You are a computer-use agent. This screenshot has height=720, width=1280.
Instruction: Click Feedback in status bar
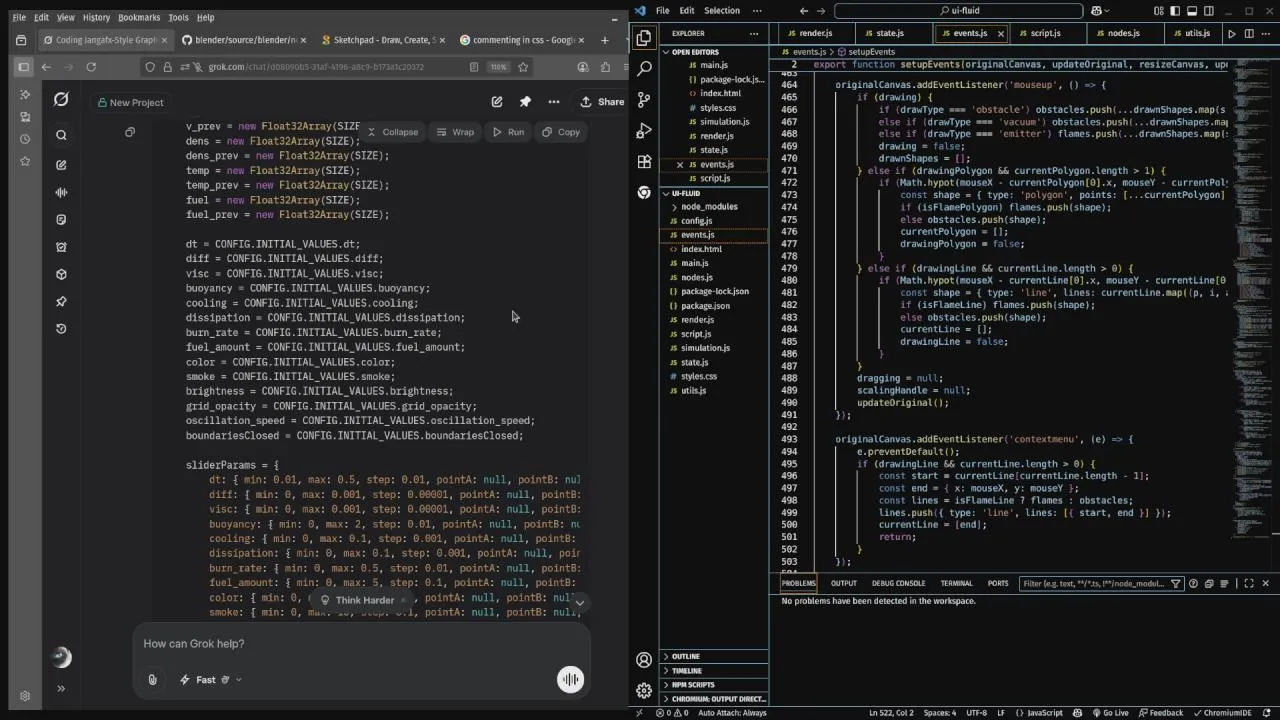pyautogui.click(x=1159, y=713)
